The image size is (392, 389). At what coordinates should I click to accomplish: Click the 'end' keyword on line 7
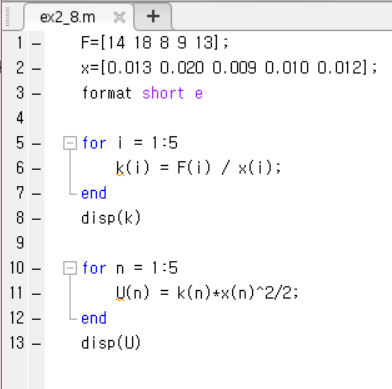[94, 193]
